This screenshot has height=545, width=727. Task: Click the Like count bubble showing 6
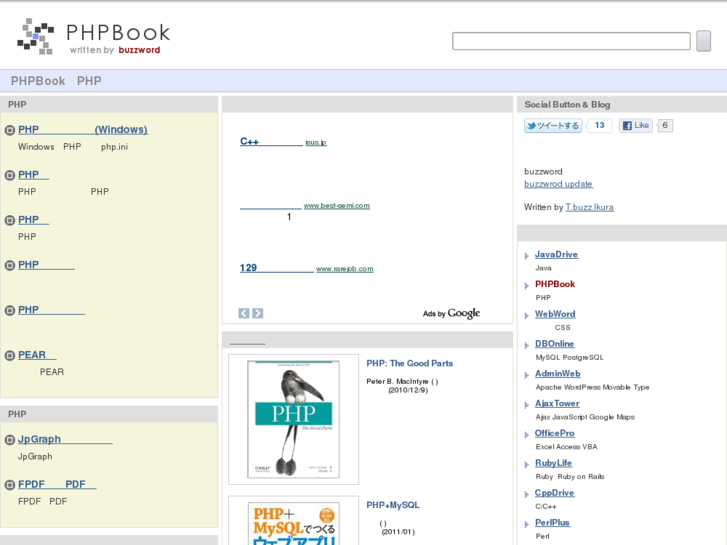665,125
